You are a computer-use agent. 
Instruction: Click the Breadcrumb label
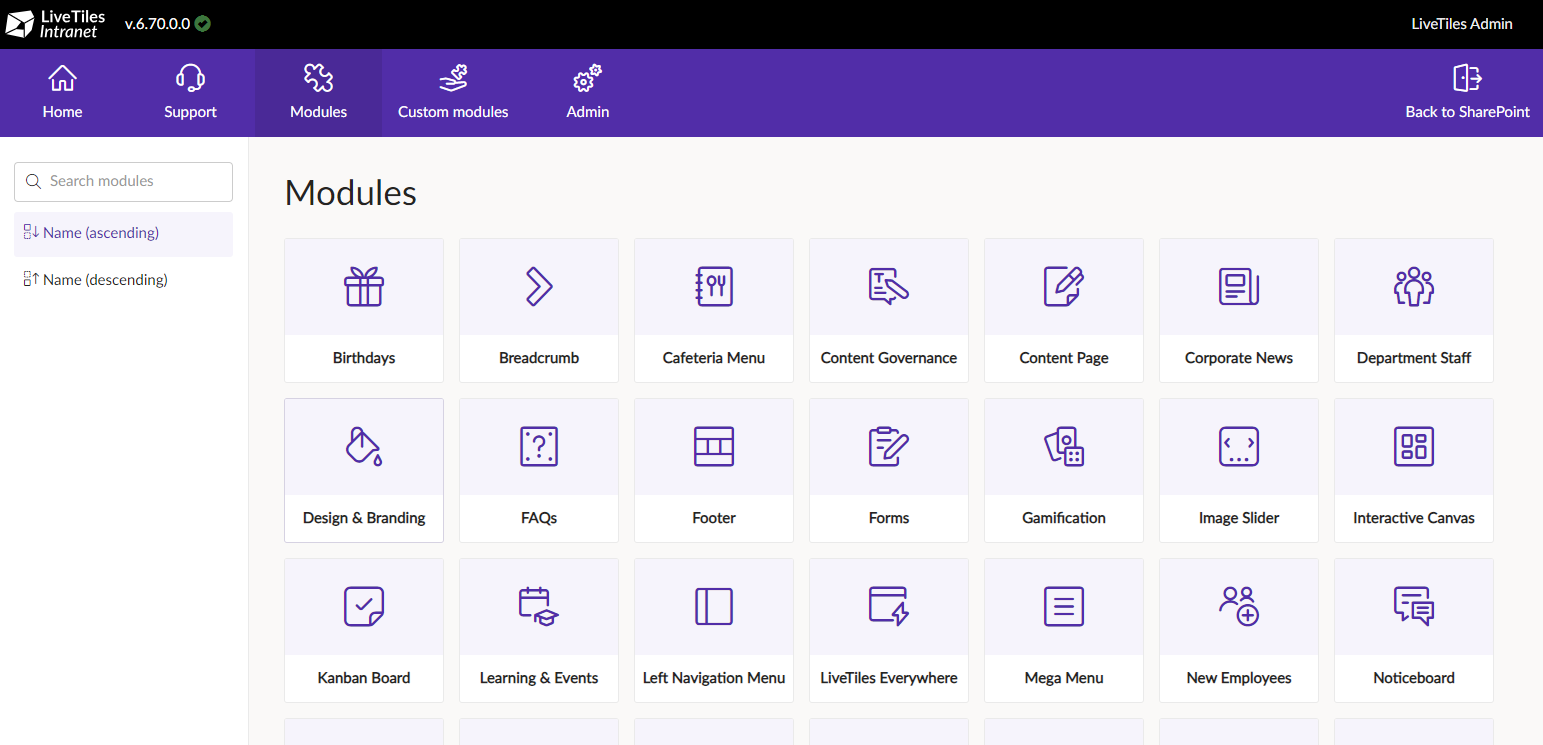pyautogui.click(x=539, y=358)
